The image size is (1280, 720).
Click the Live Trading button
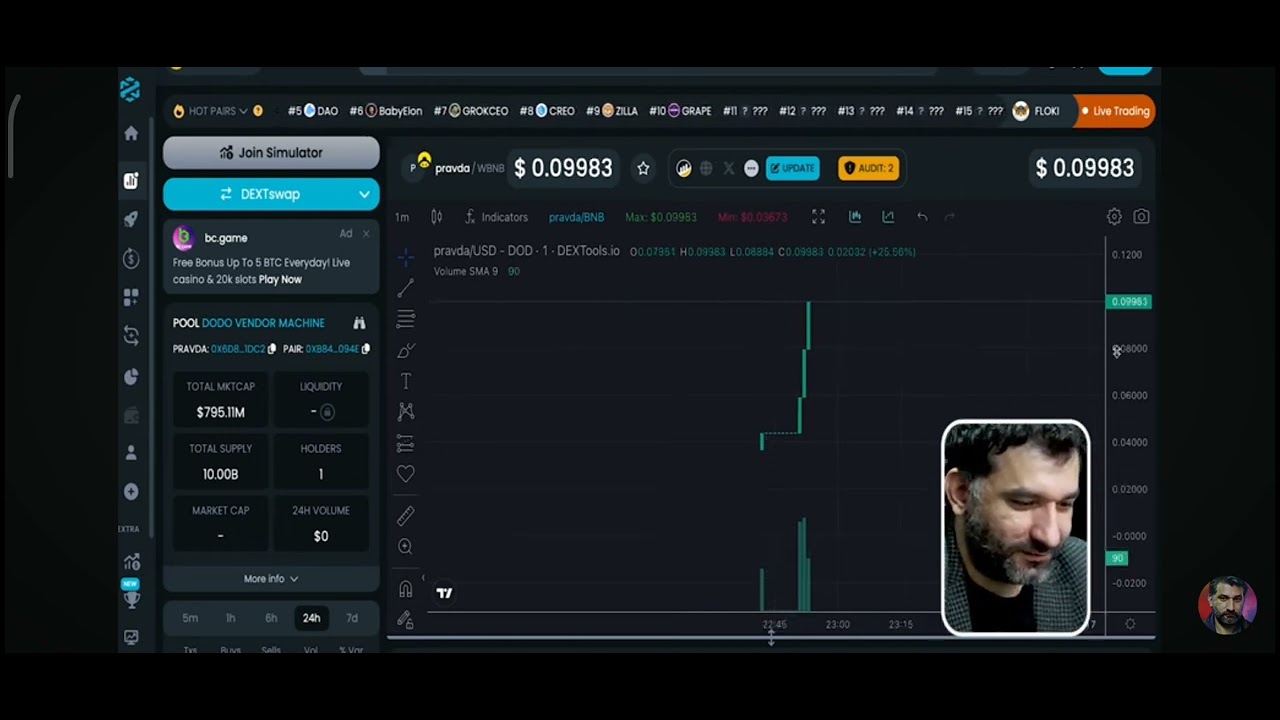[x=1115, y=111]
